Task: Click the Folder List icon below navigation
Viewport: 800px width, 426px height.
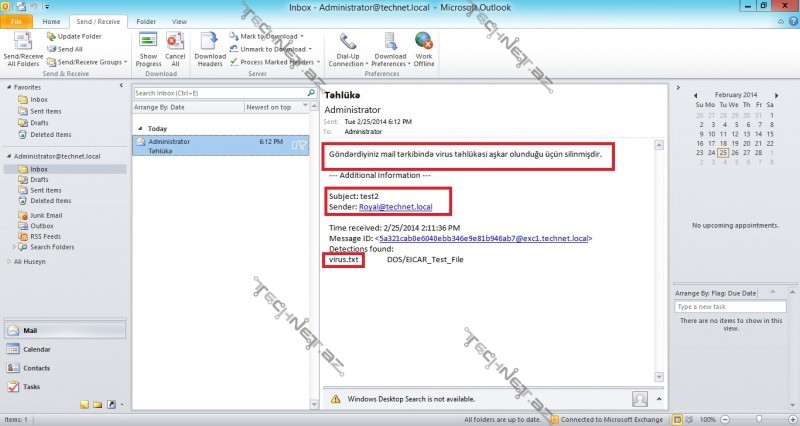Action: [x=97, y=405]
